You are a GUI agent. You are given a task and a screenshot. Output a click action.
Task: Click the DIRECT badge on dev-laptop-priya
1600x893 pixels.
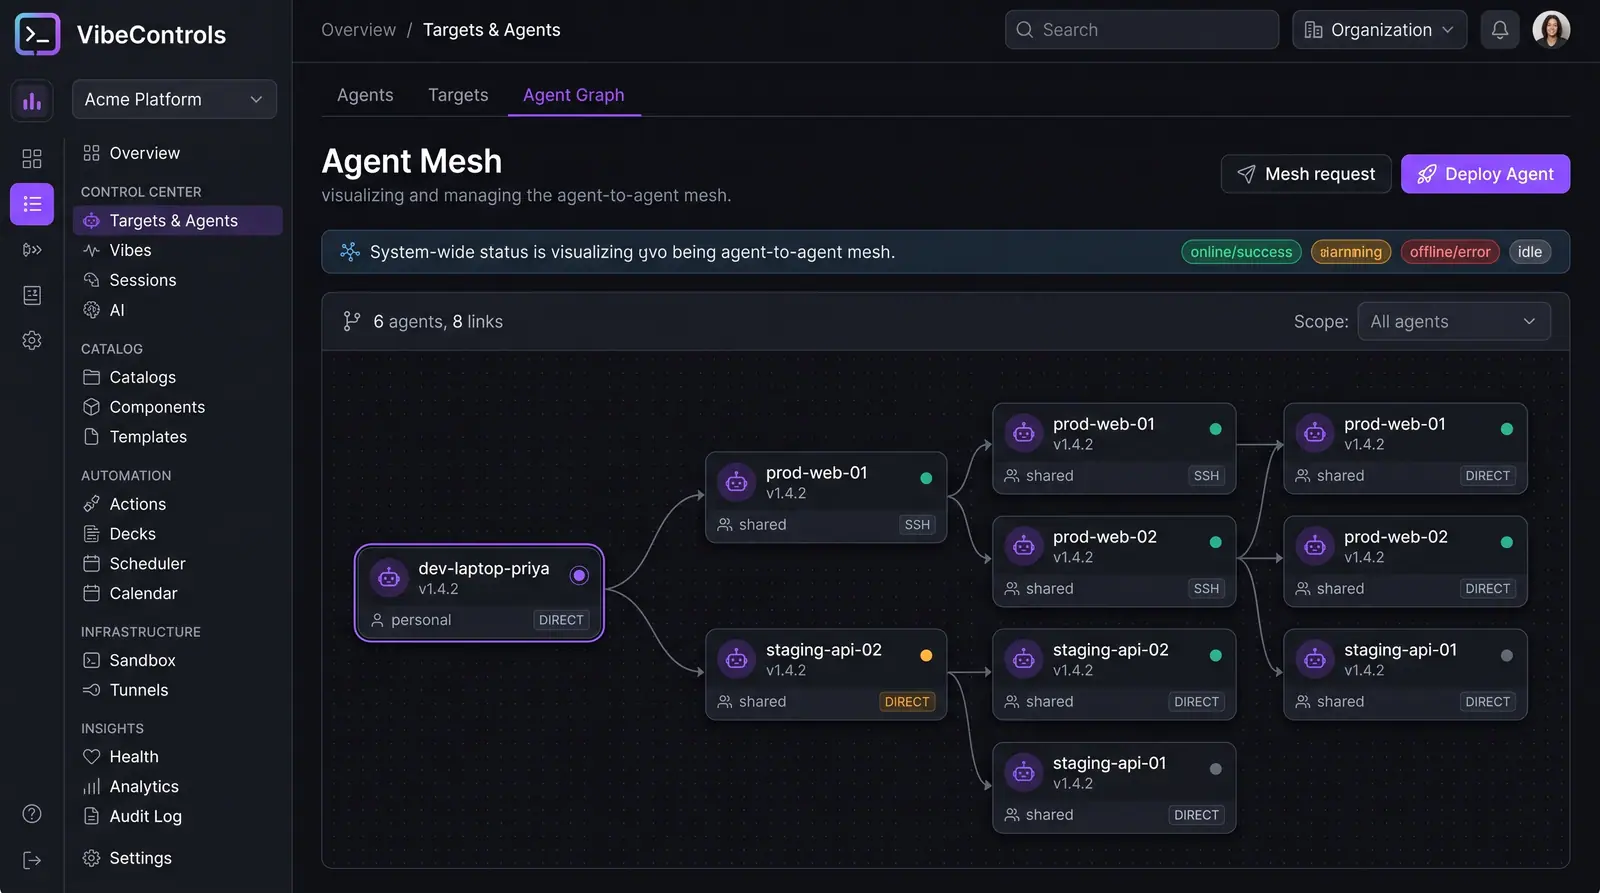coord(561,620)
